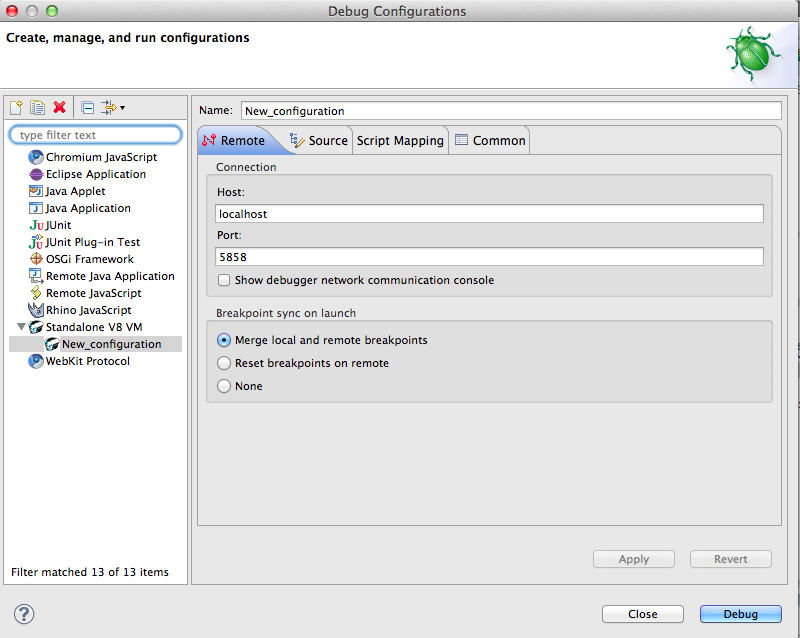Image resolution: width=800 pixels, height=638 pixels.
Task: Close the dialog with red window button
Action: [12, 11]
